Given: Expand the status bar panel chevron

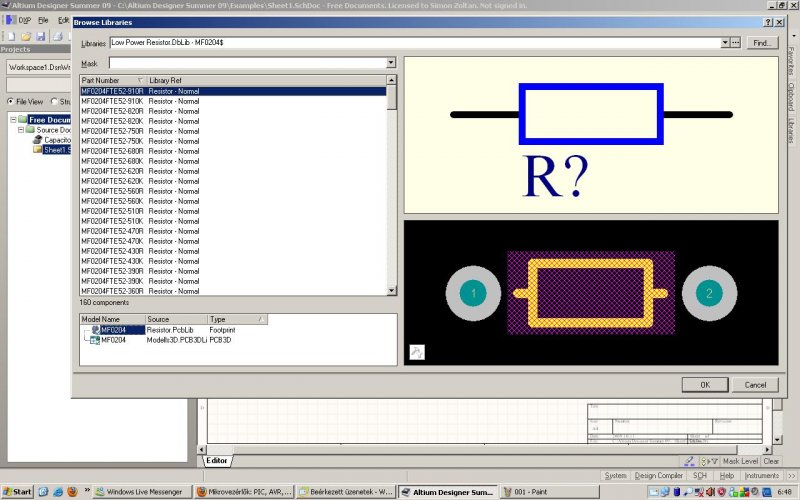Looking at the screenshot, I should [x=791, y=476].
